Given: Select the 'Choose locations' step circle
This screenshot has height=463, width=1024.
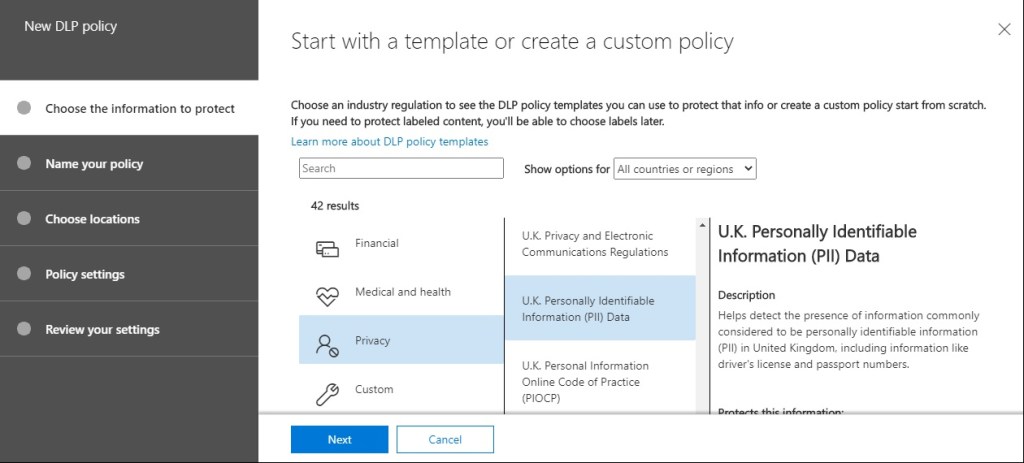Looking at the screenshot, I should [25, 218].
